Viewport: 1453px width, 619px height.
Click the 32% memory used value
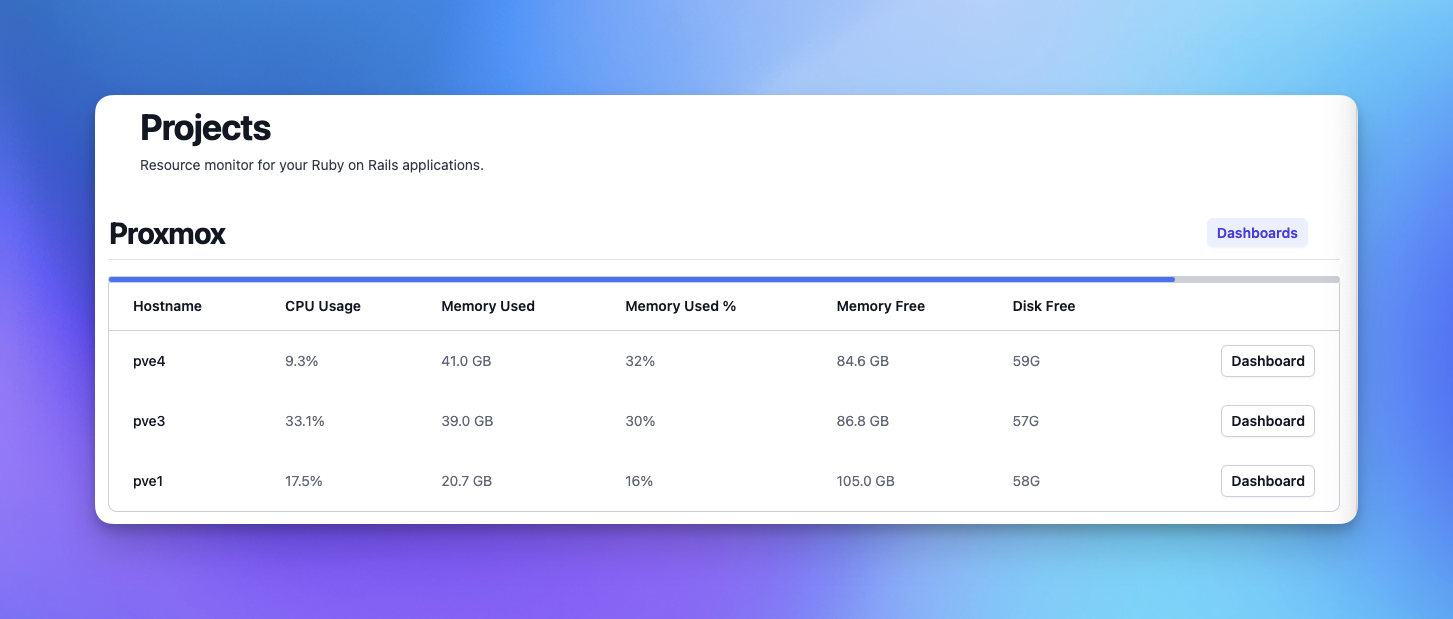click(x=640, y=361)
